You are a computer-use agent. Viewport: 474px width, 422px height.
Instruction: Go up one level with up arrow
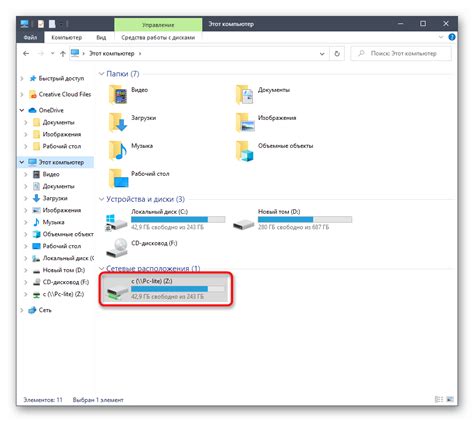coord(63,54)
